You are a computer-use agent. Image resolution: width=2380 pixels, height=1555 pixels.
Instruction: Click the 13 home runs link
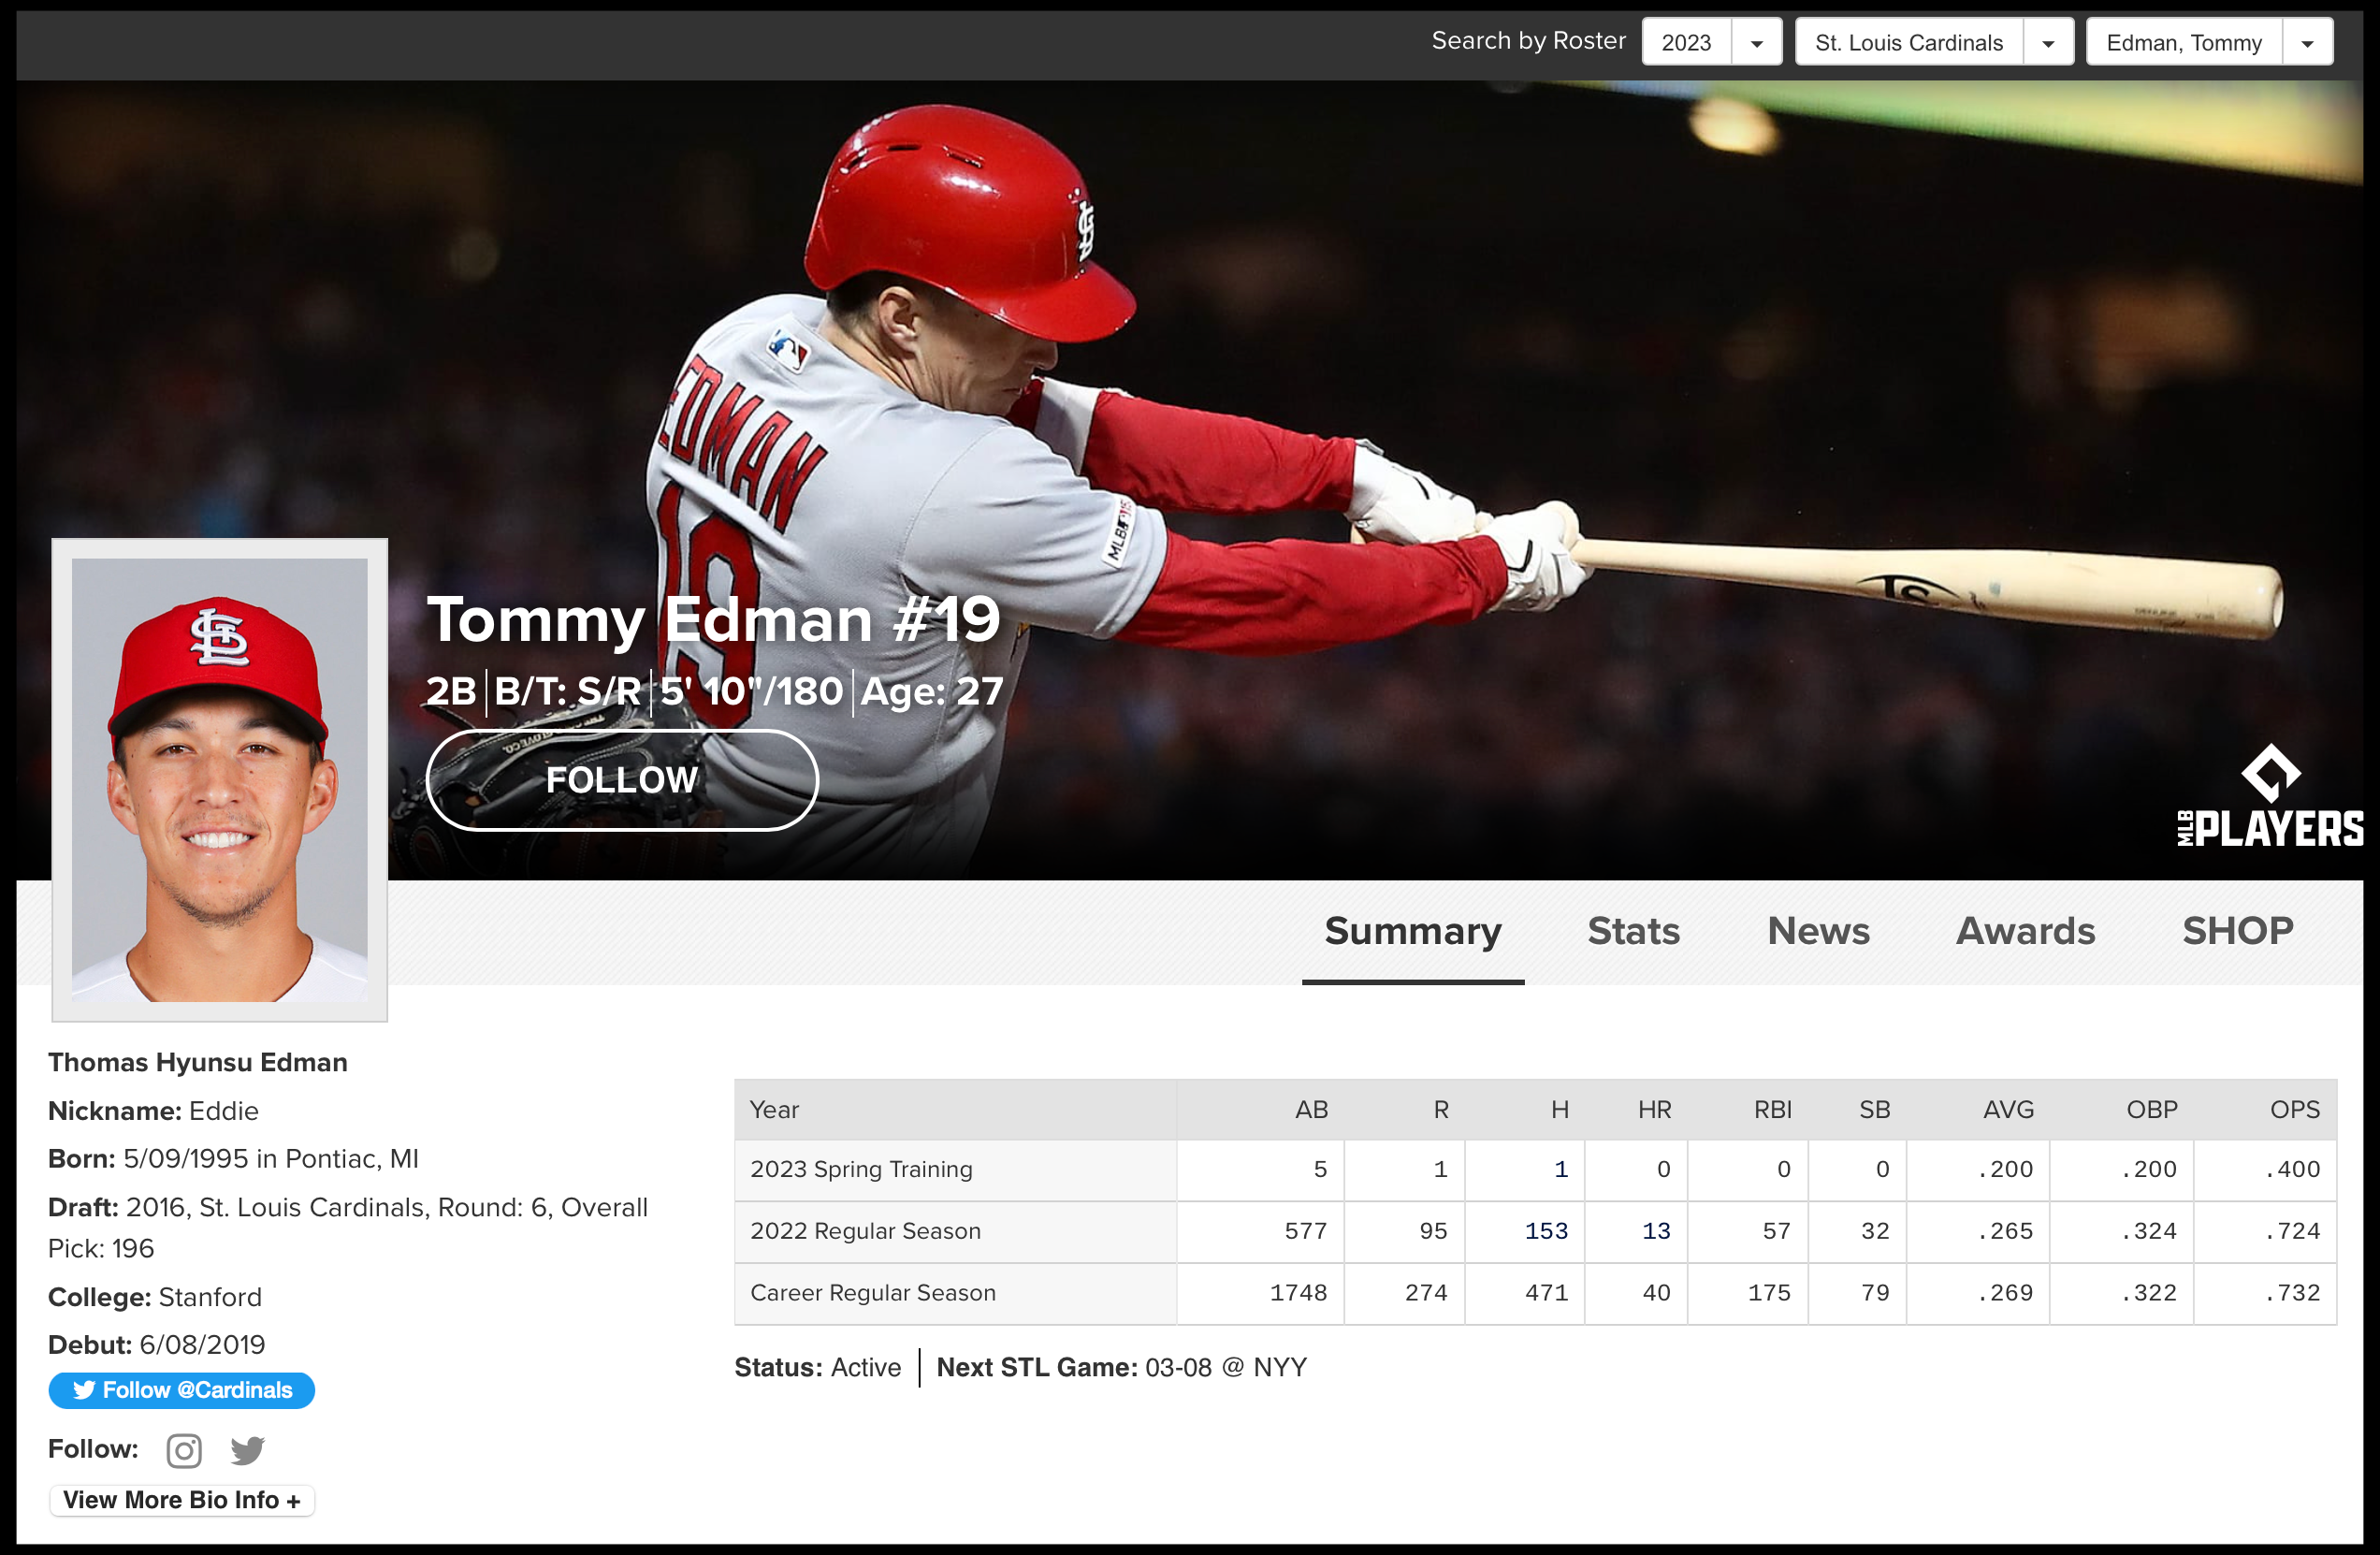tap(1656, 1231)
